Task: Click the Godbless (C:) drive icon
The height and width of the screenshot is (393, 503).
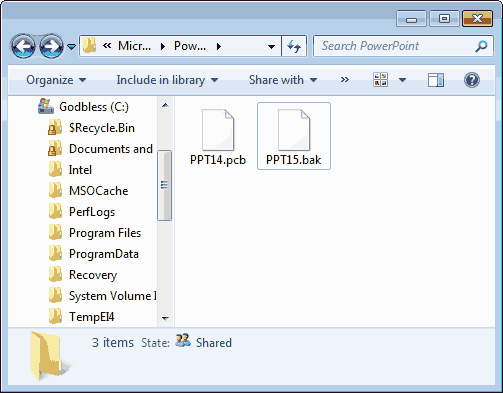Action: (x=46, y=106)
